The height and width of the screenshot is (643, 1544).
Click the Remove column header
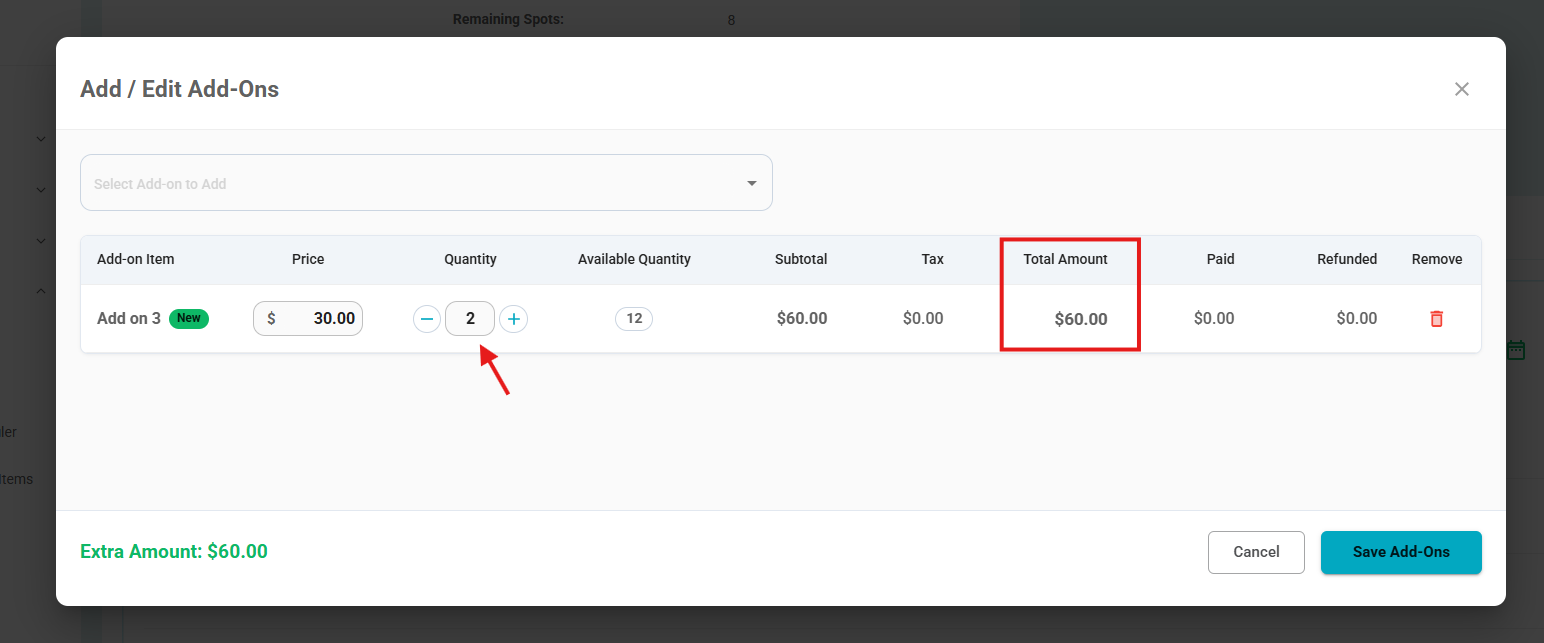[x=1437, y=259]
